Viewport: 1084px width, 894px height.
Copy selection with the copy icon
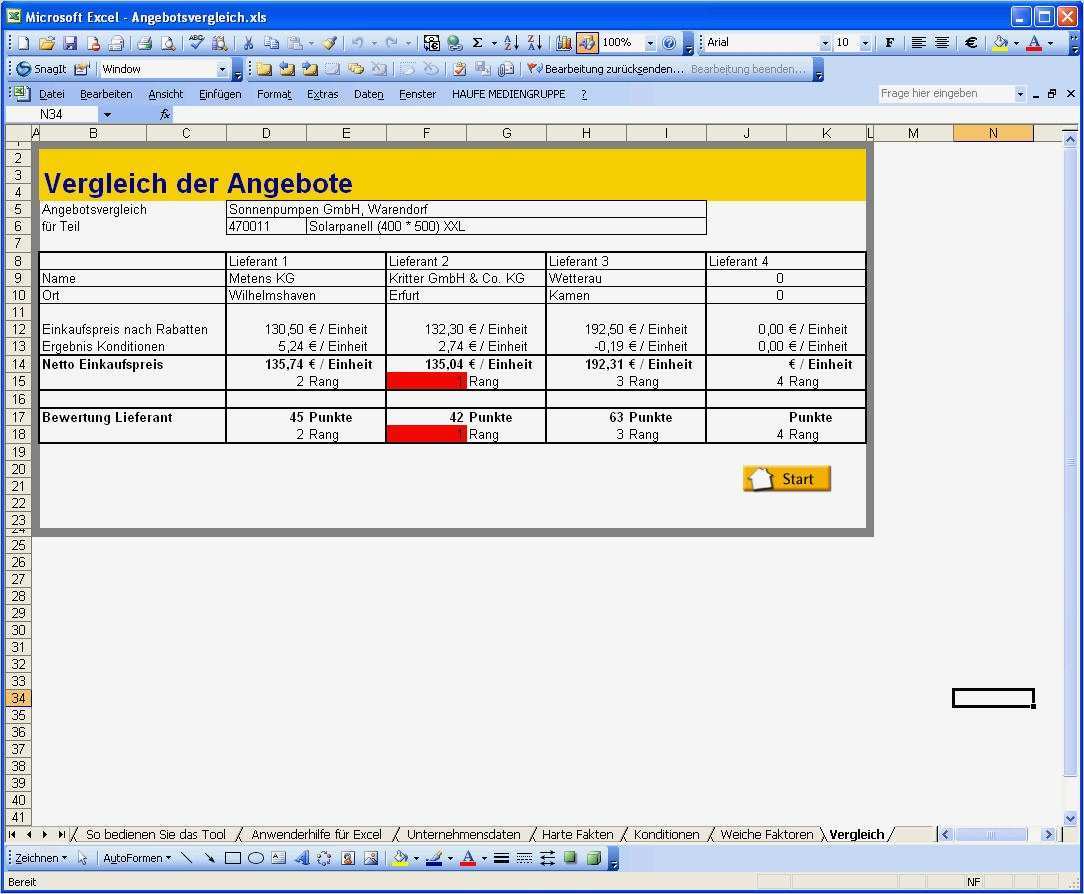(272, 43)
